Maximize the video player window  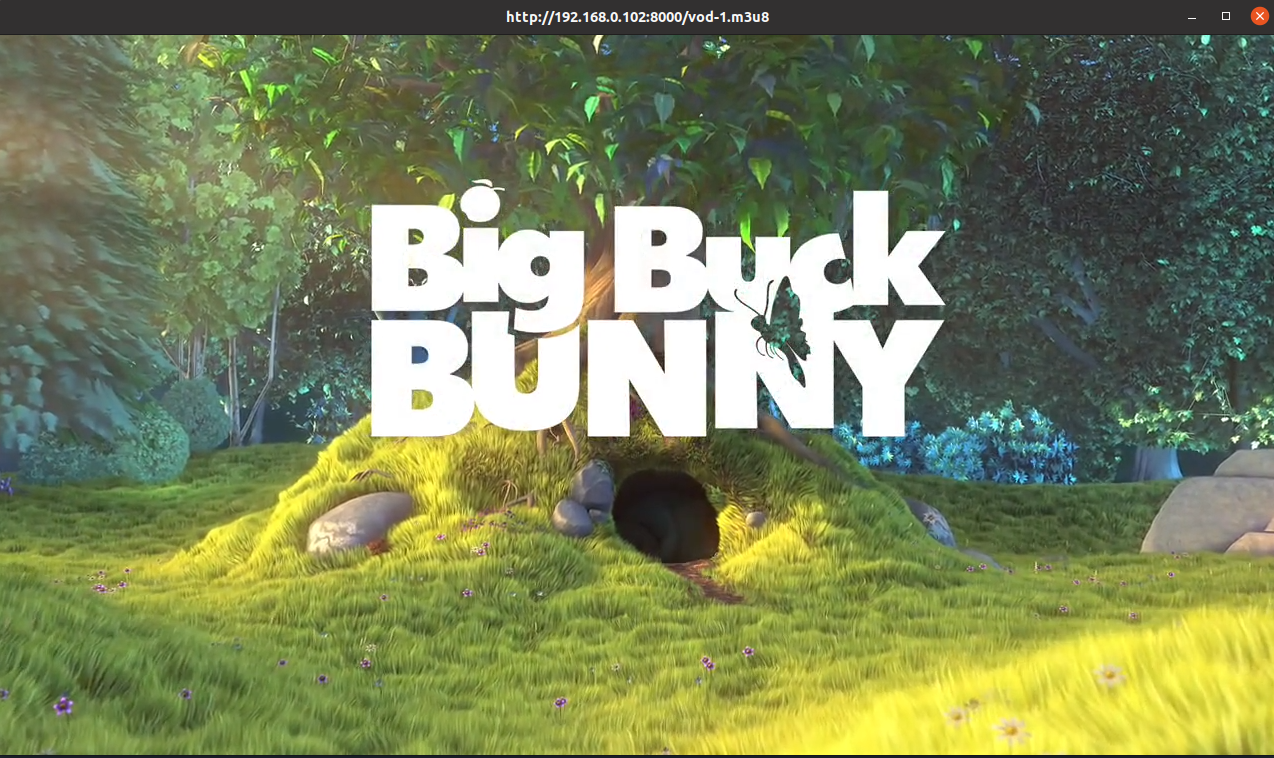pos(1226,17)
